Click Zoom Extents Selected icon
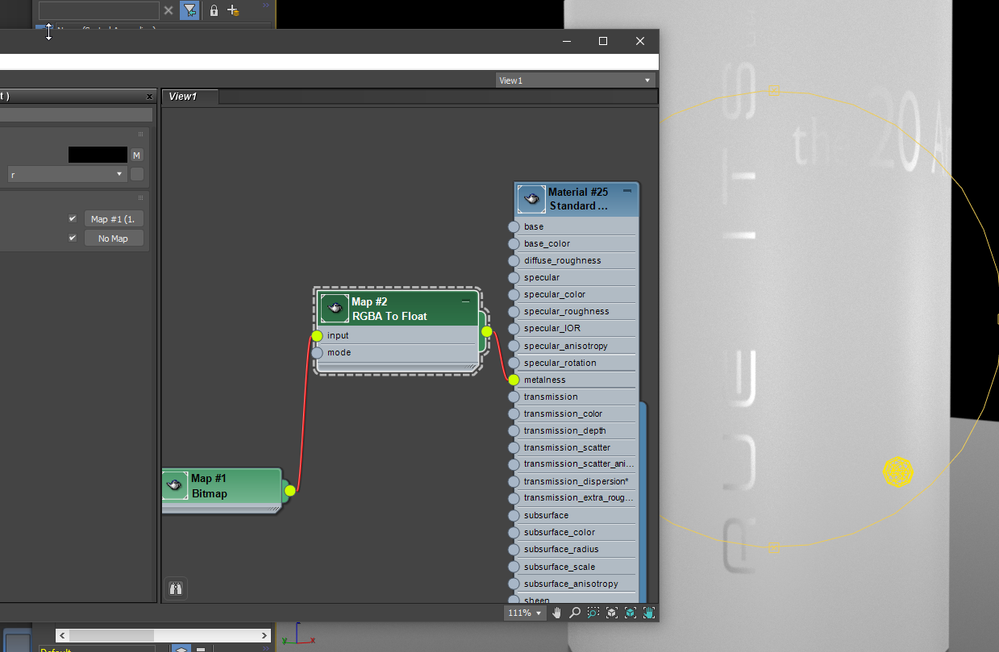 click(x=631, y=613)
